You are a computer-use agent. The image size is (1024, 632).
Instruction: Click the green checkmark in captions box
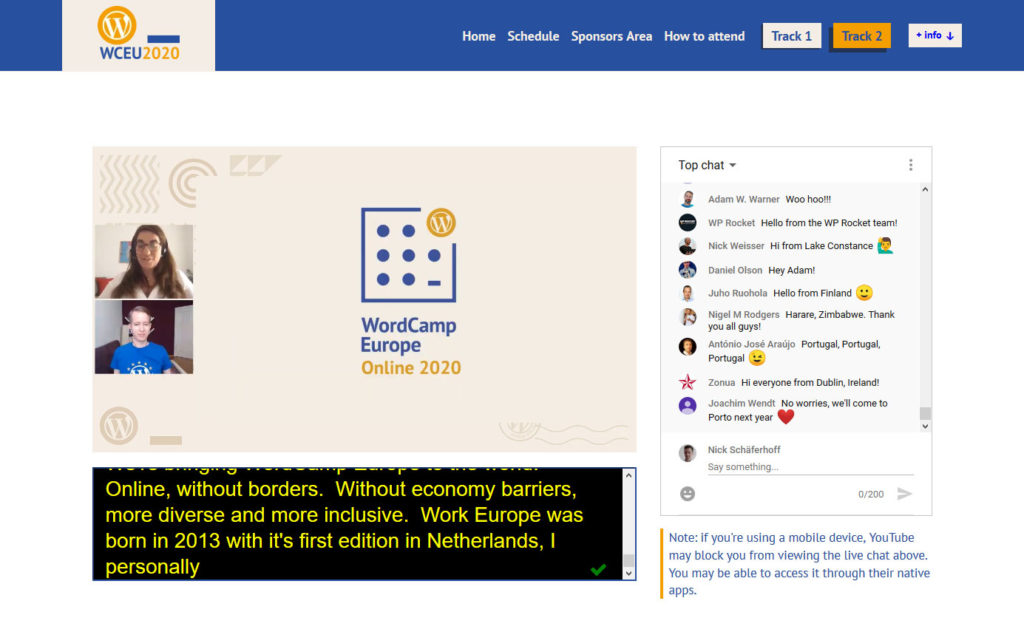click(598, 569)
